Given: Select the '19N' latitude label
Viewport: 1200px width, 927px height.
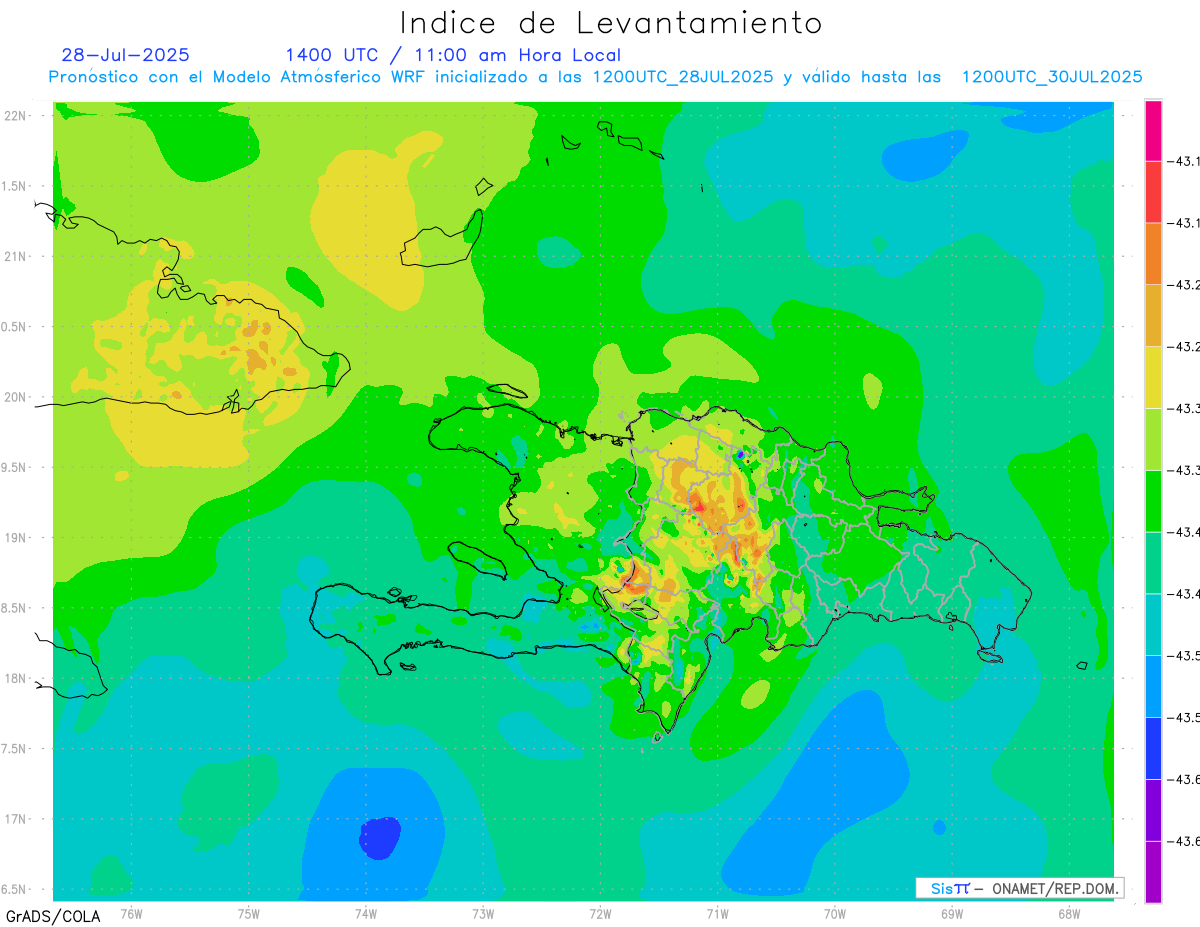Looking at the screenshot, I should (x=15, y=537).
